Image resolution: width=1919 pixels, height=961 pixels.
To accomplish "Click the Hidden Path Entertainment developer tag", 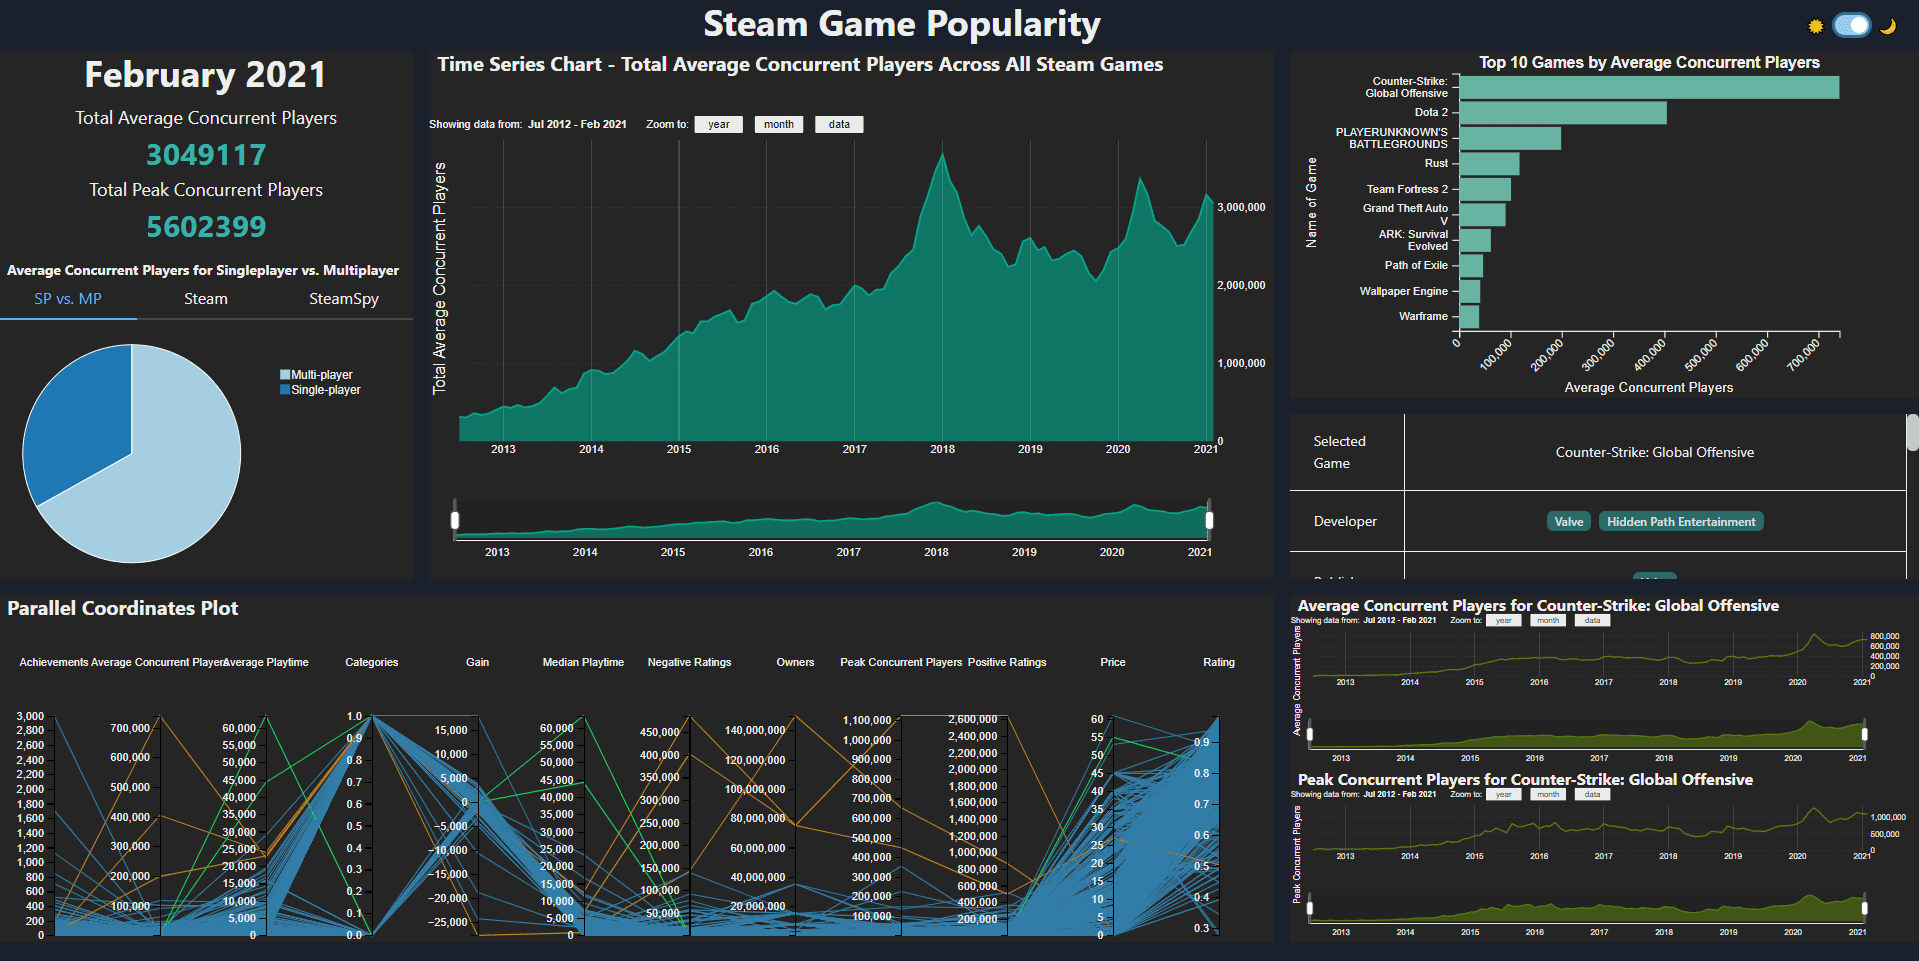I will coord(1681,522).
